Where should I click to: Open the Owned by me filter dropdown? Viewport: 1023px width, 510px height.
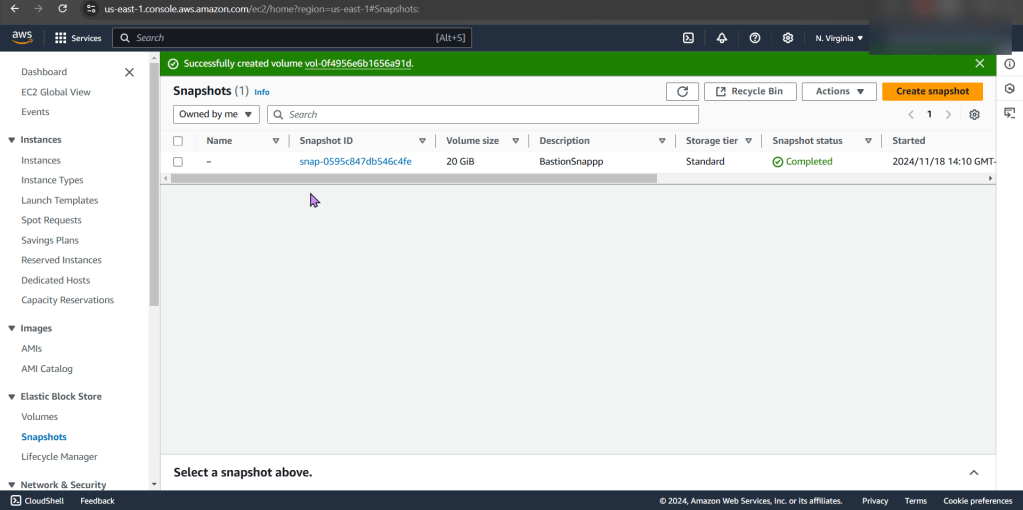pyautogui.click(x=216, y=115)
